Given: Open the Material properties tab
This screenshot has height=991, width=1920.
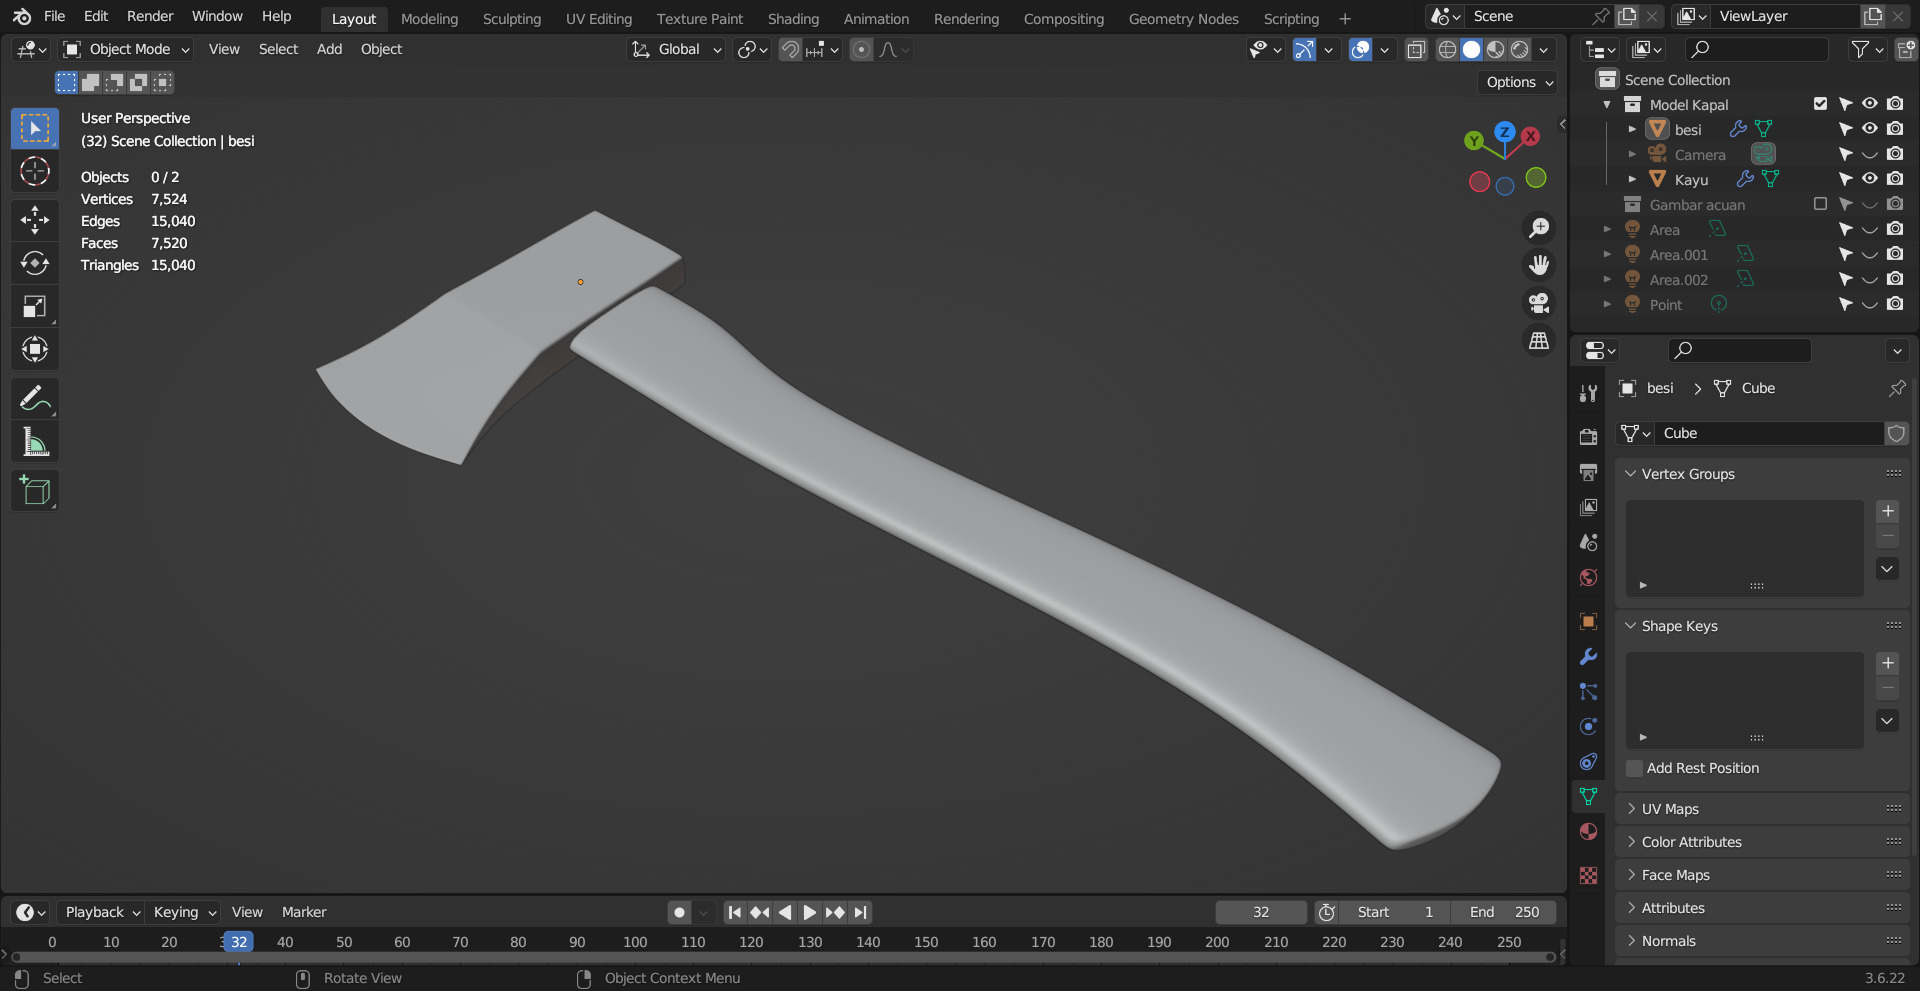Looking at the screenshot, I should click(1588, 832).
